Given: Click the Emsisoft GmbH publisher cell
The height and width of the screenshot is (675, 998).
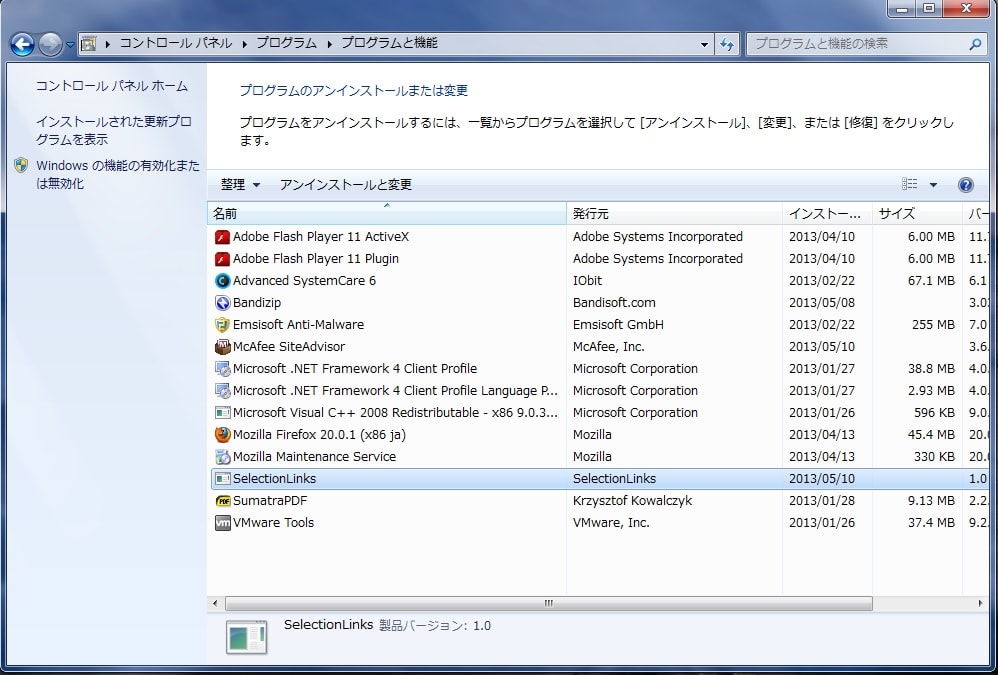Looking at the screenshot, I should point(618,324).
